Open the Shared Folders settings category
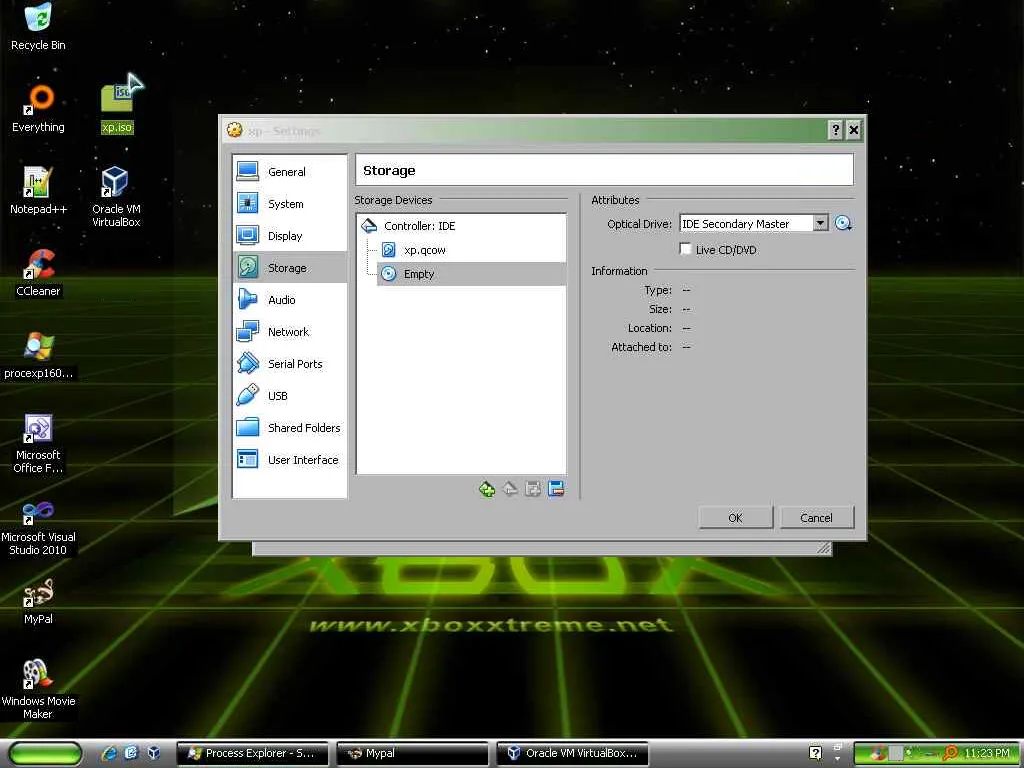 point(290,428)
